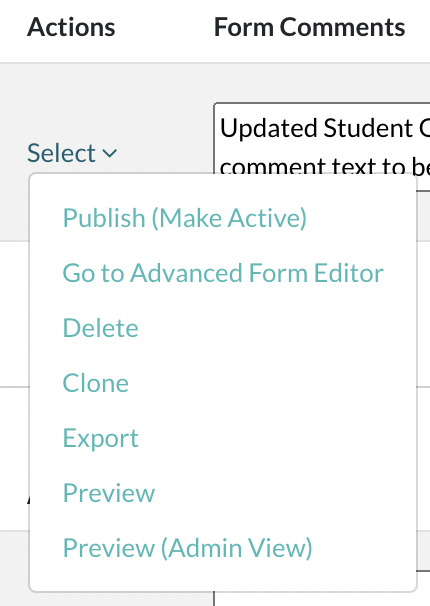Collapse the Select actions dropdown
The image size is (430, 606).
point(72,153)
